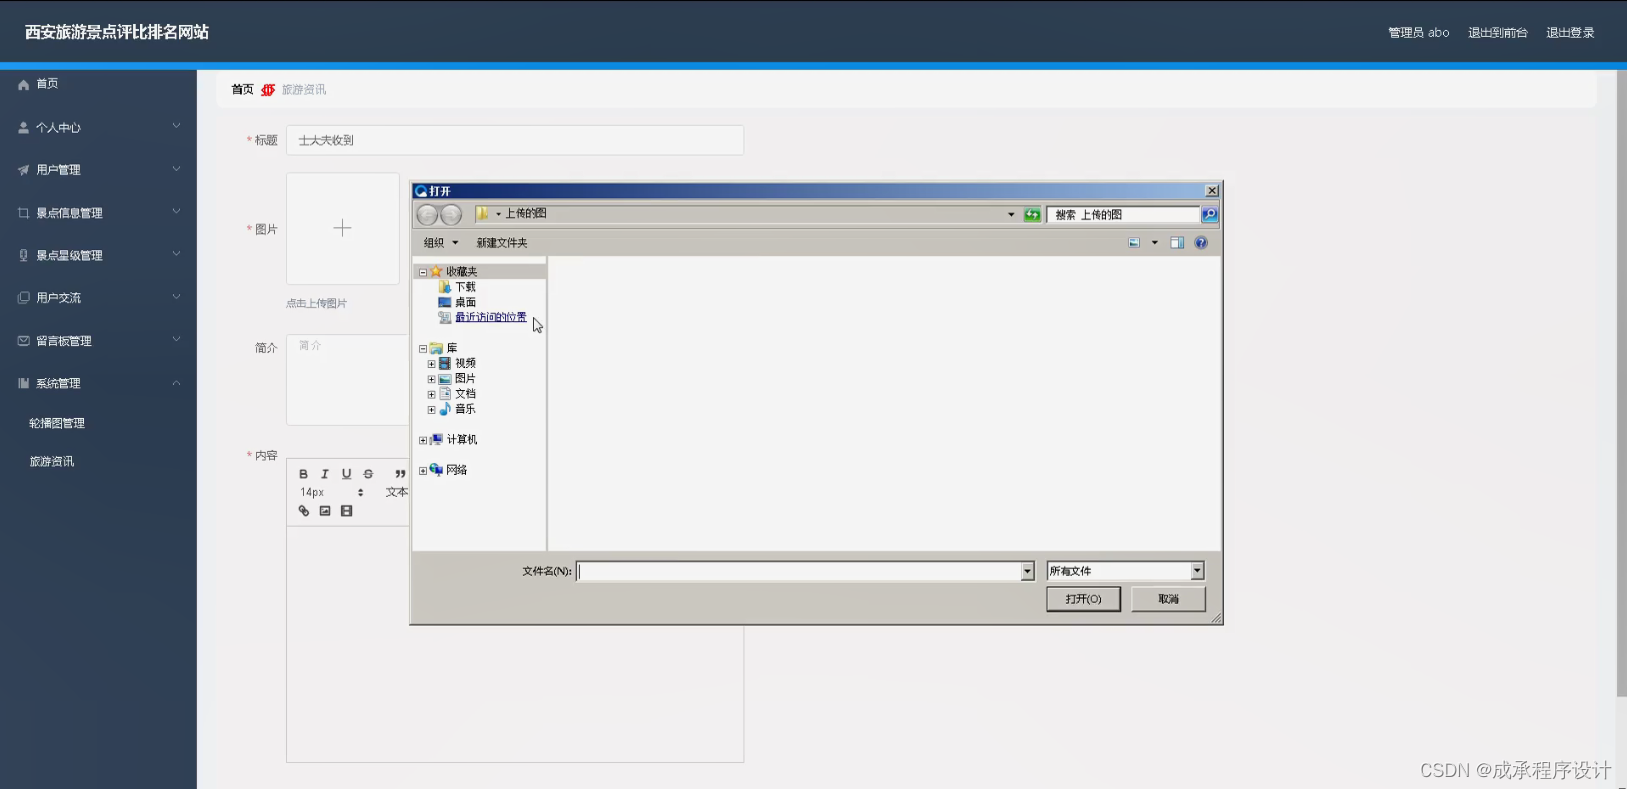Screen dimensions: 1627x789
Task: Click the change view icon in the dialog toolbar
Action: tap(1134, 243)
